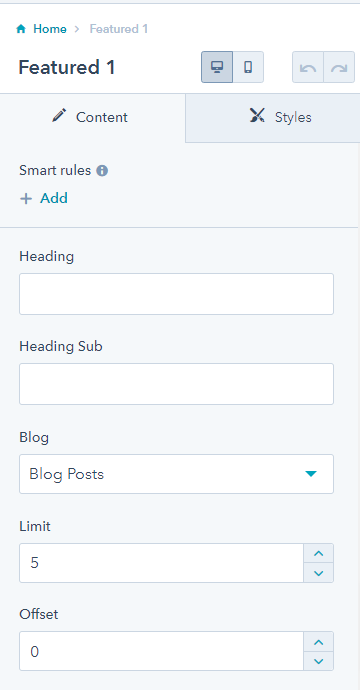Click the brush icon on Styles tab
This screenshot has width=360, height=690.
click(257, 116)
